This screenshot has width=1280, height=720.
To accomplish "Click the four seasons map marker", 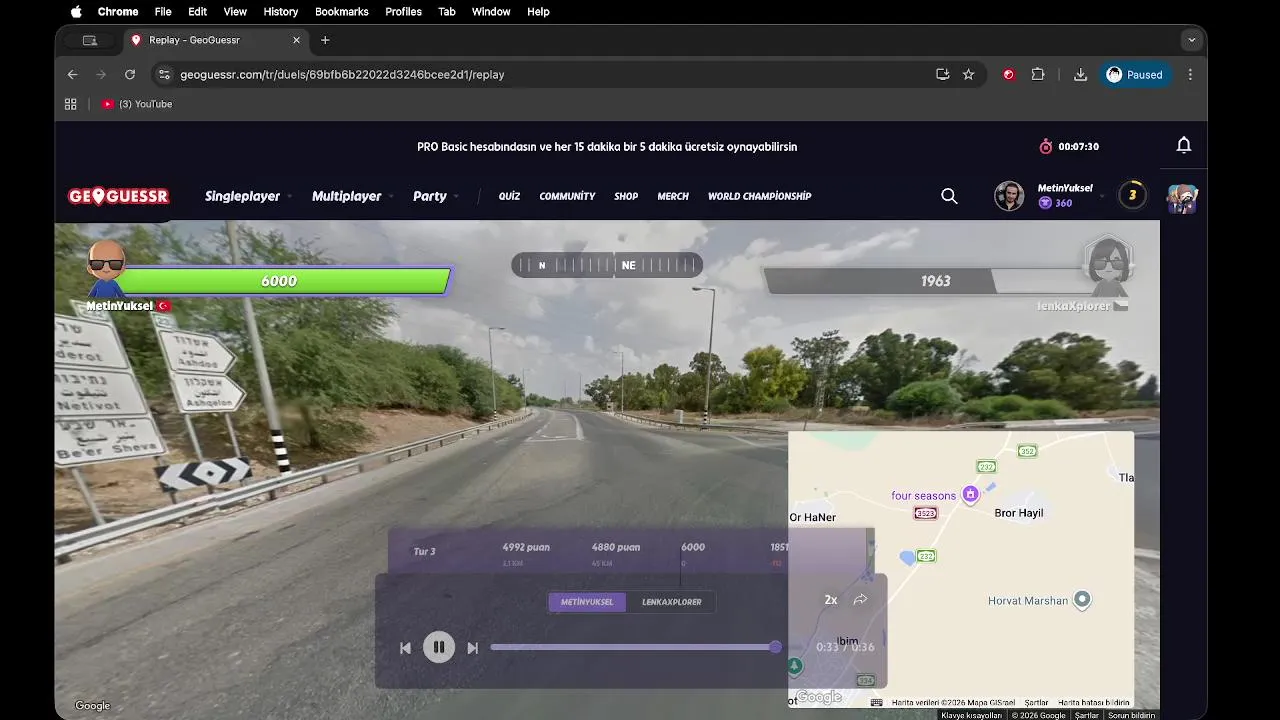I will point(970,494).
